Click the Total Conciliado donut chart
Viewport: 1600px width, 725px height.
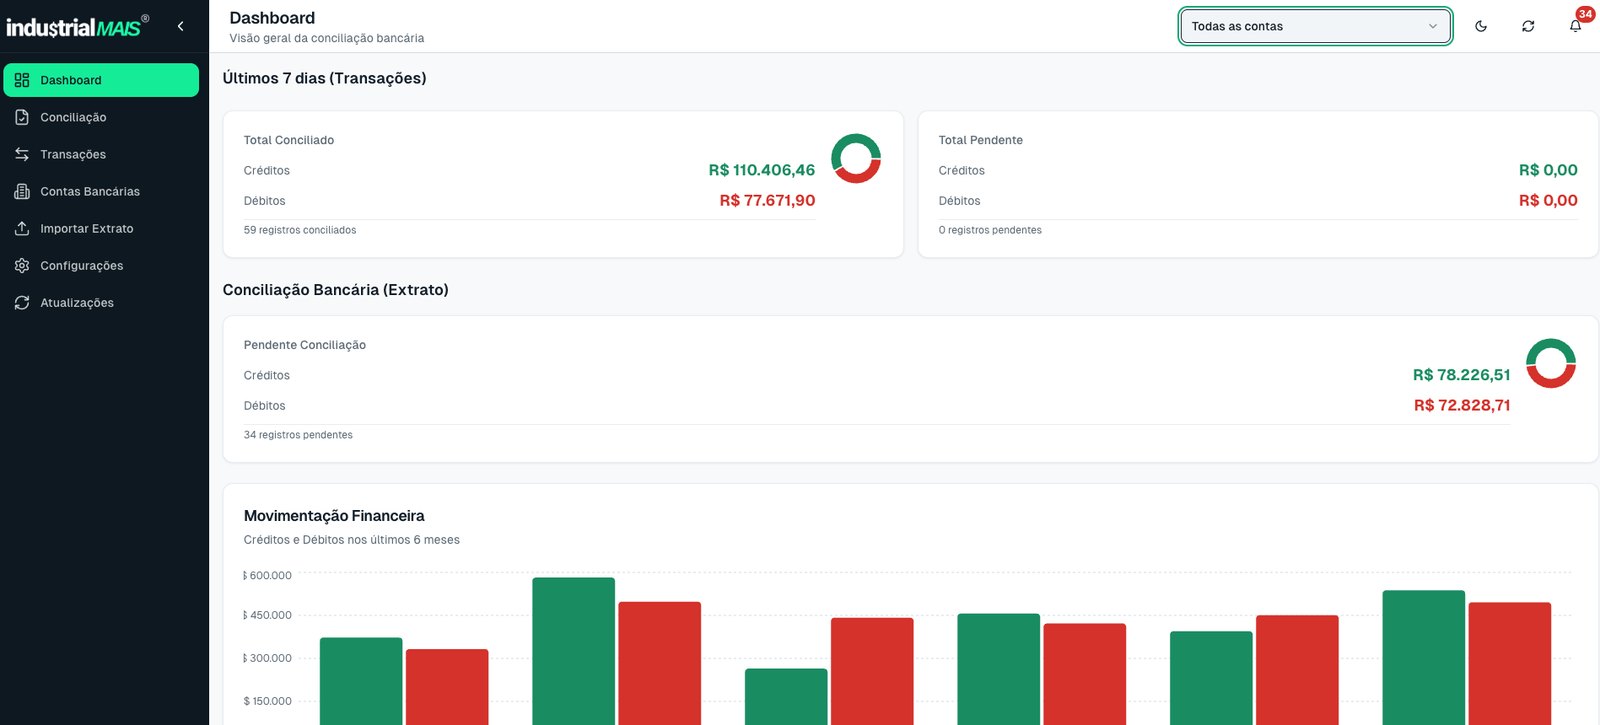pos(856,158)
